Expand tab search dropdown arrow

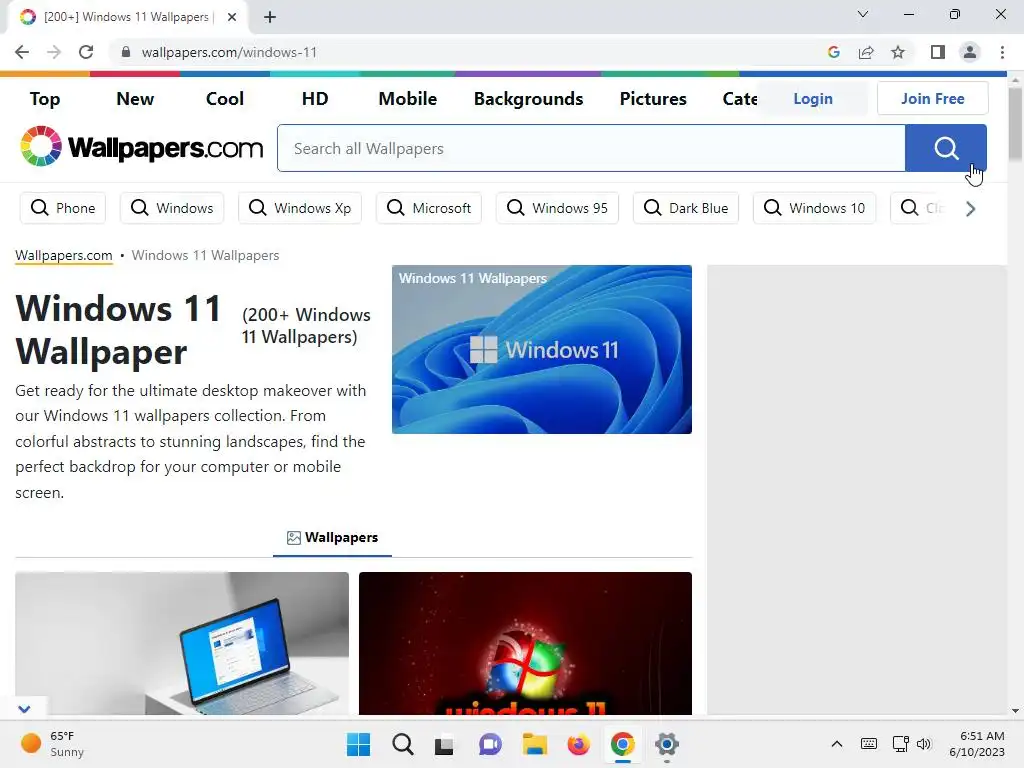coord(863,14)
